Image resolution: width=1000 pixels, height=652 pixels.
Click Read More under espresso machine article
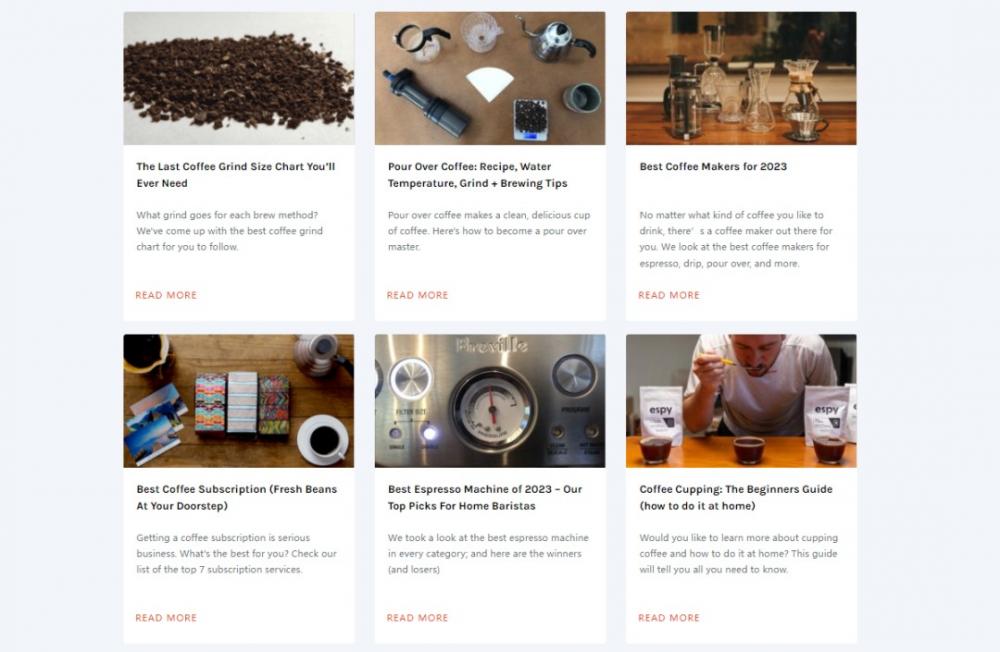417,618
